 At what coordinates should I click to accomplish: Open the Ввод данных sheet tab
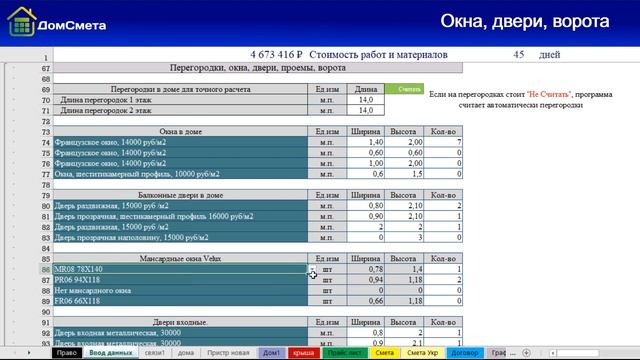point(111,353)
